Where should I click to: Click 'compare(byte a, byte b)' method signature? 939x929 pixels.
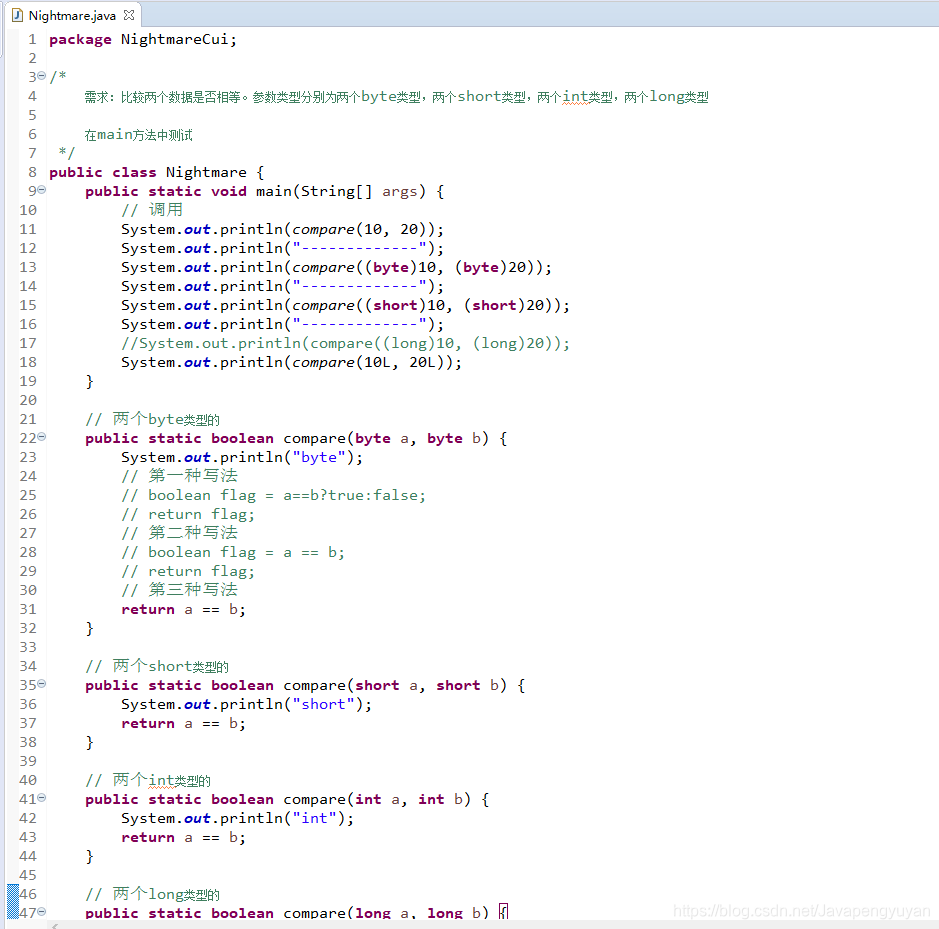click(296, 438)
